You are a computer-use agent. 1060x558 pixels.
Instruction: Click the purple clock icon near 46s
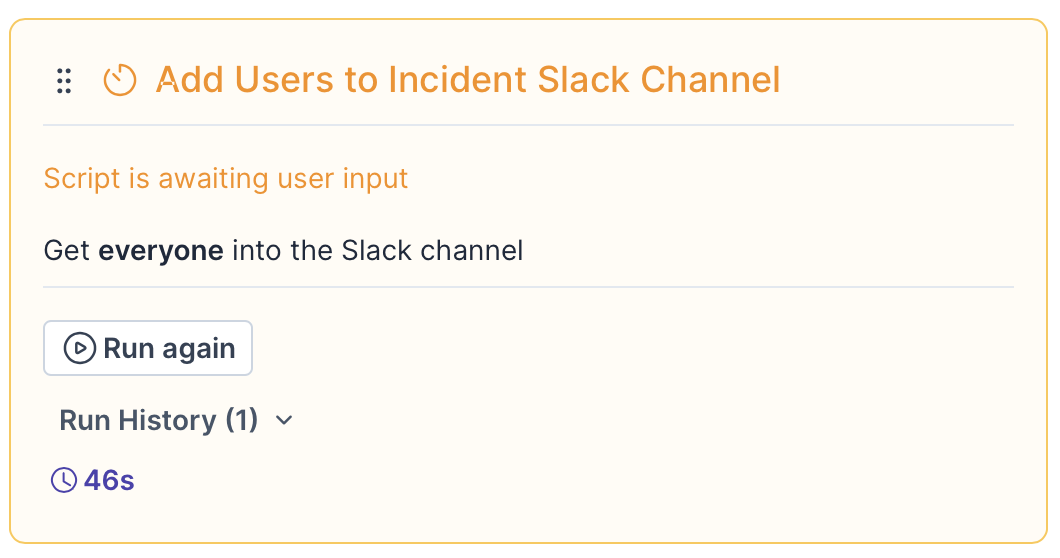click(x=63, y=480)
